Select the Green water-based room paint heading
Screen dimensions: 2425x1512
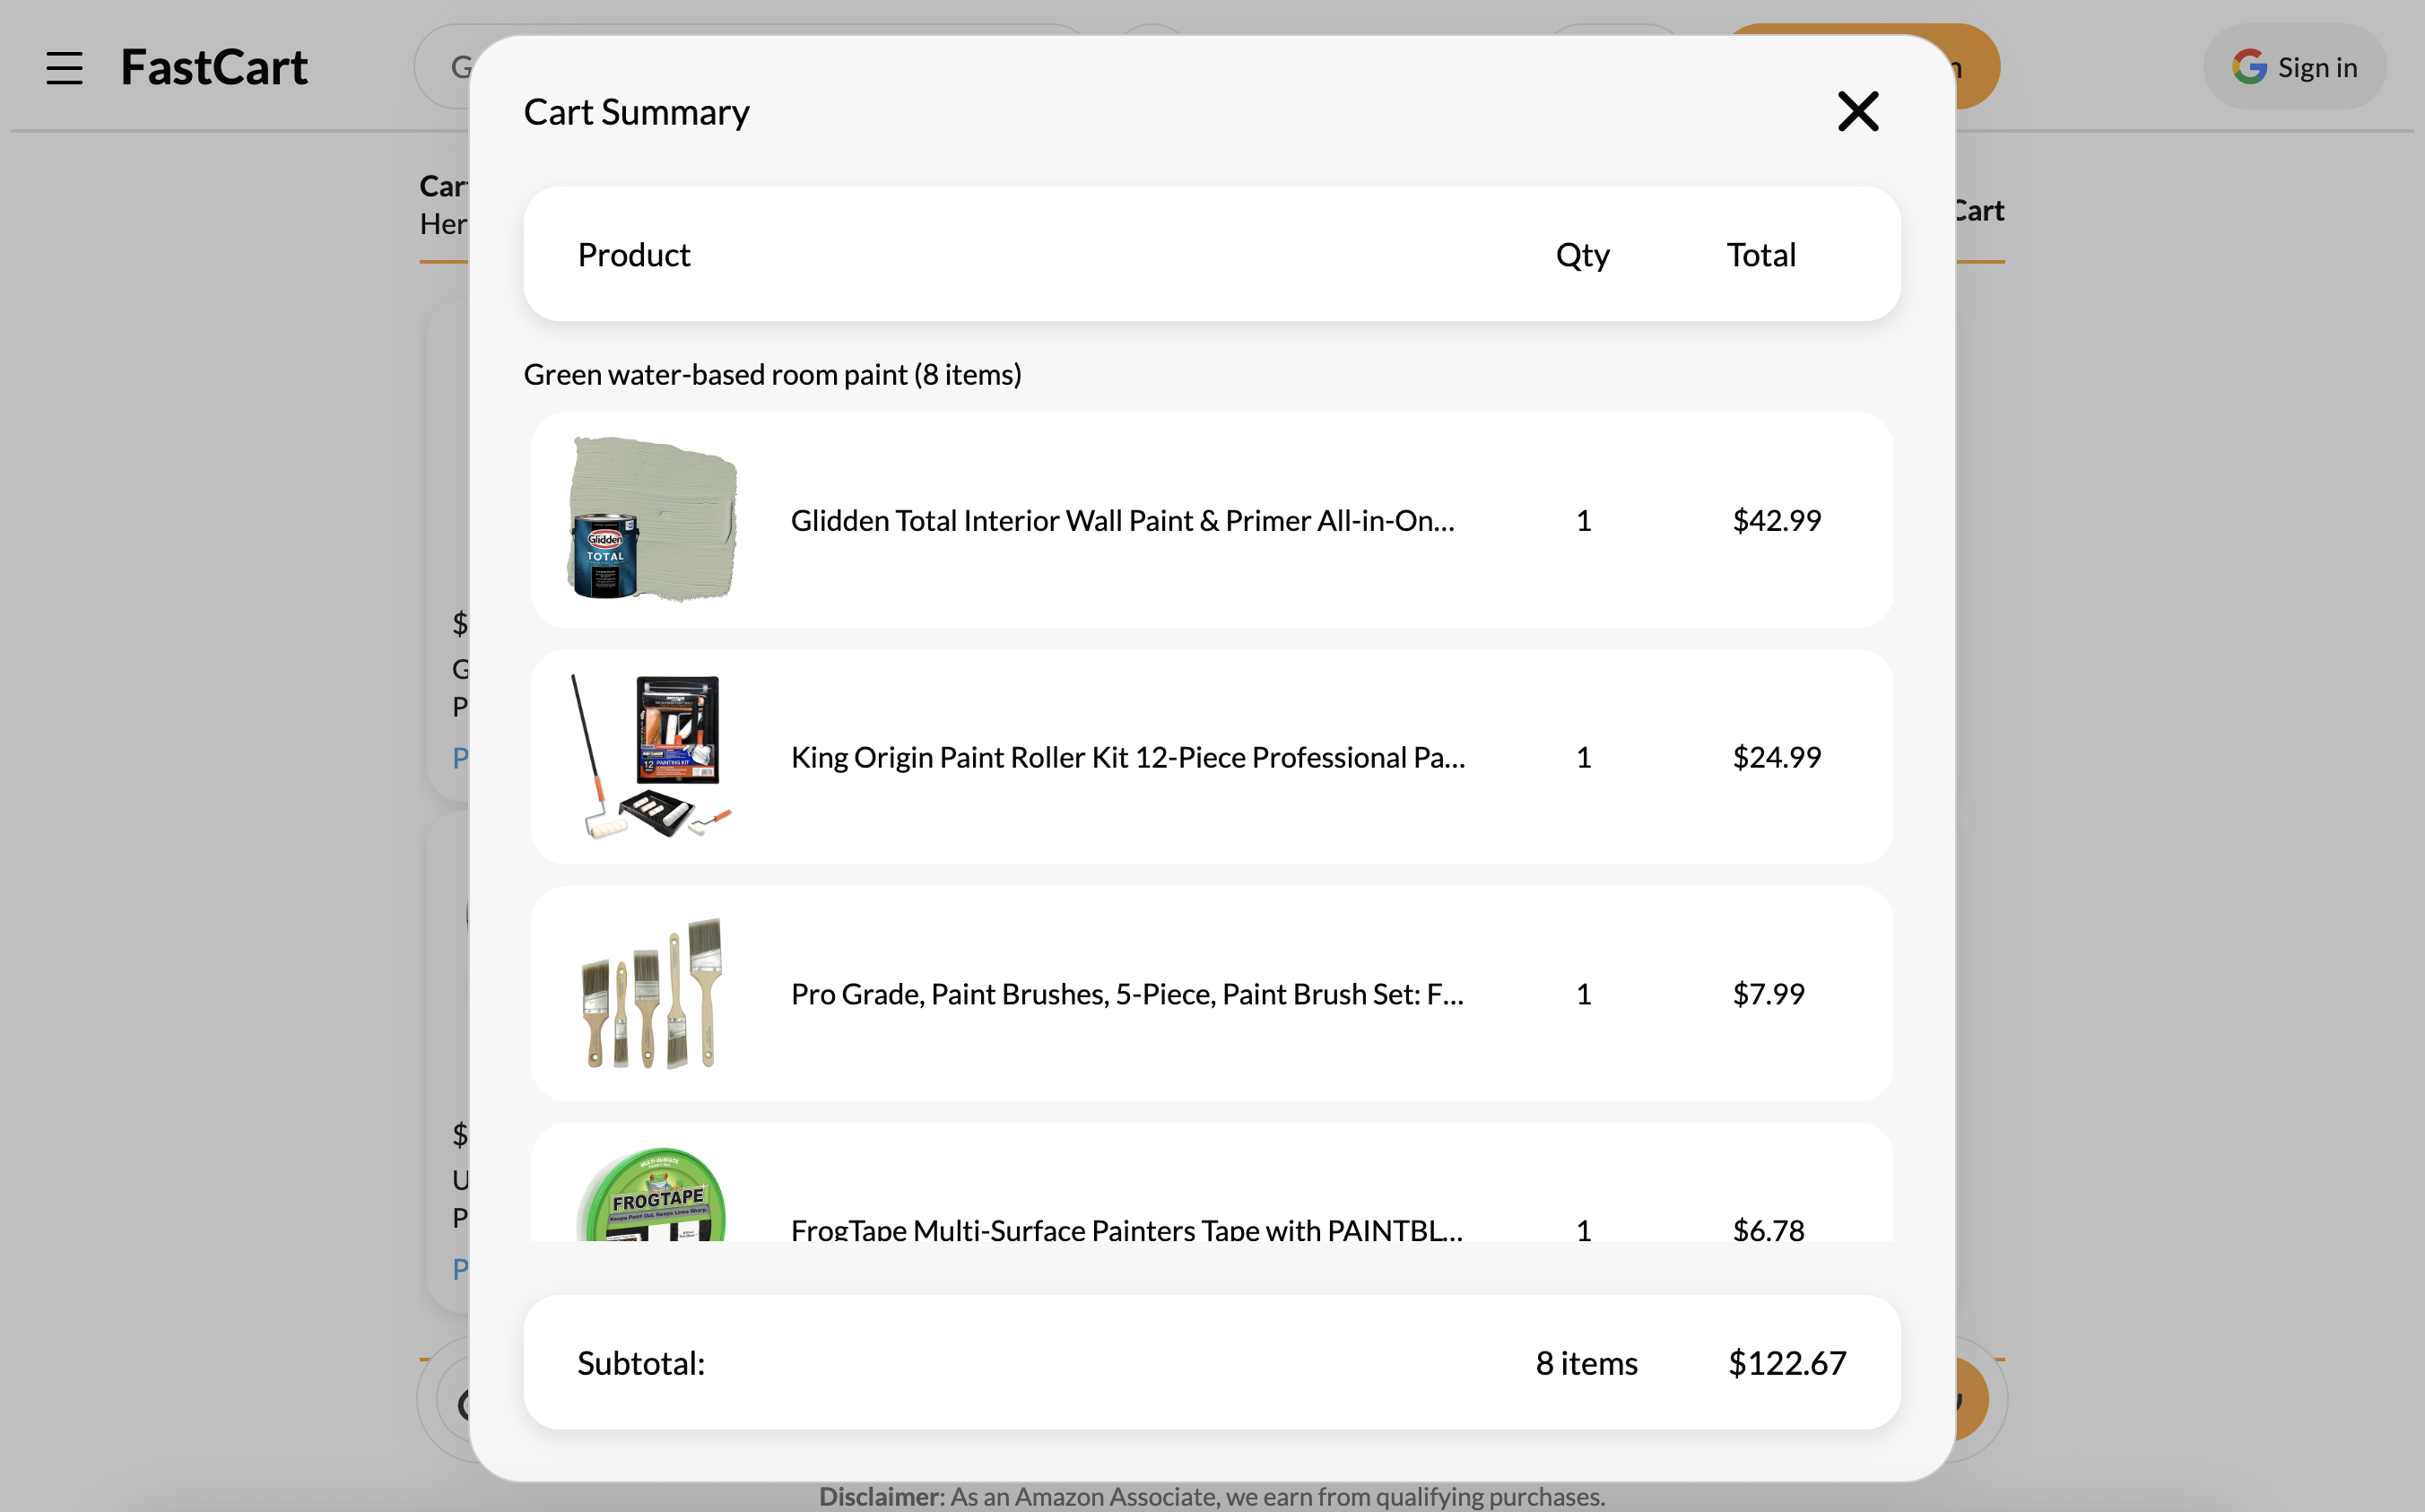(x=772, y=374)
